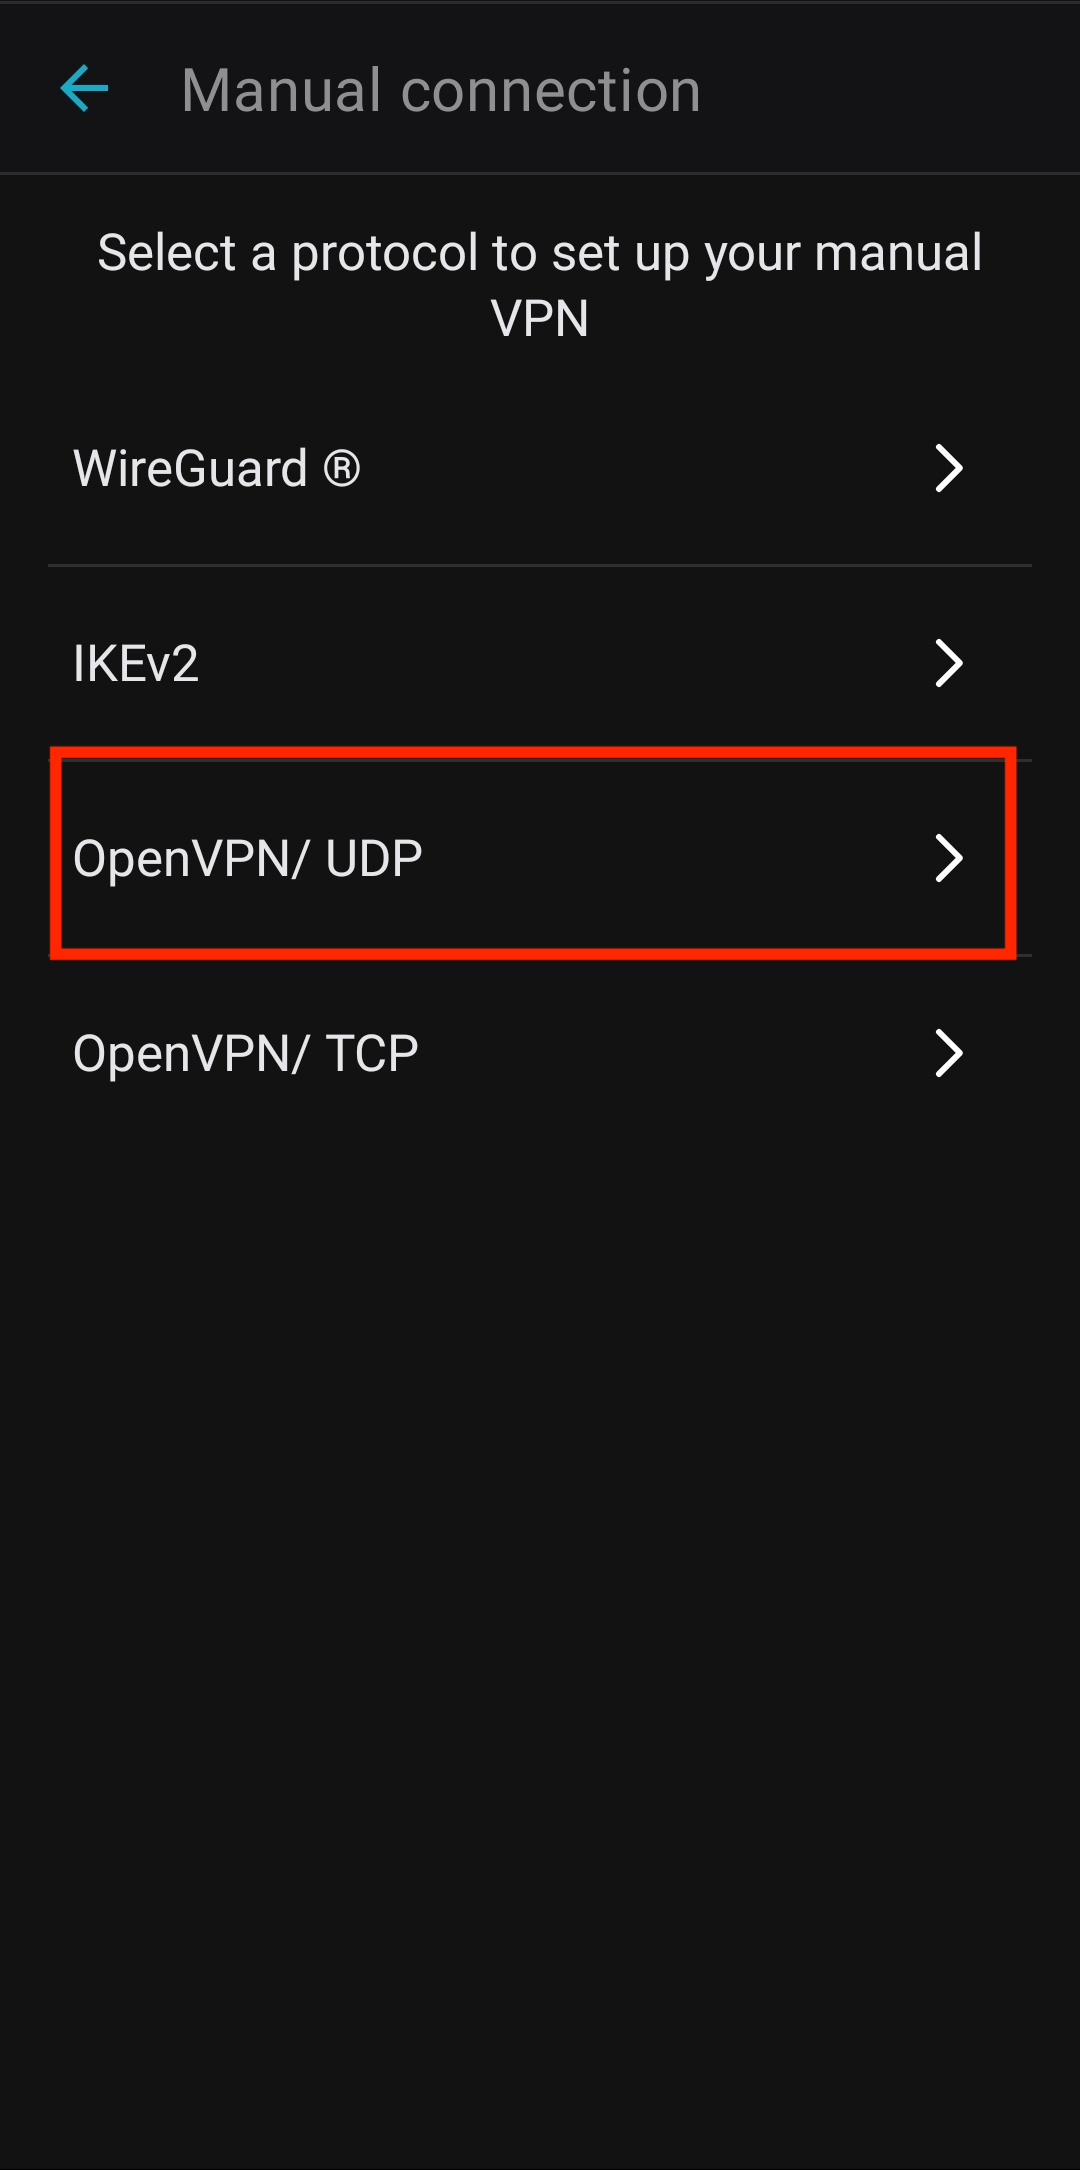Select the OpenVPN/ UDP label
Viewport: 1080px width, 2170px height.
pyautogui.click(x=248, y=859)
